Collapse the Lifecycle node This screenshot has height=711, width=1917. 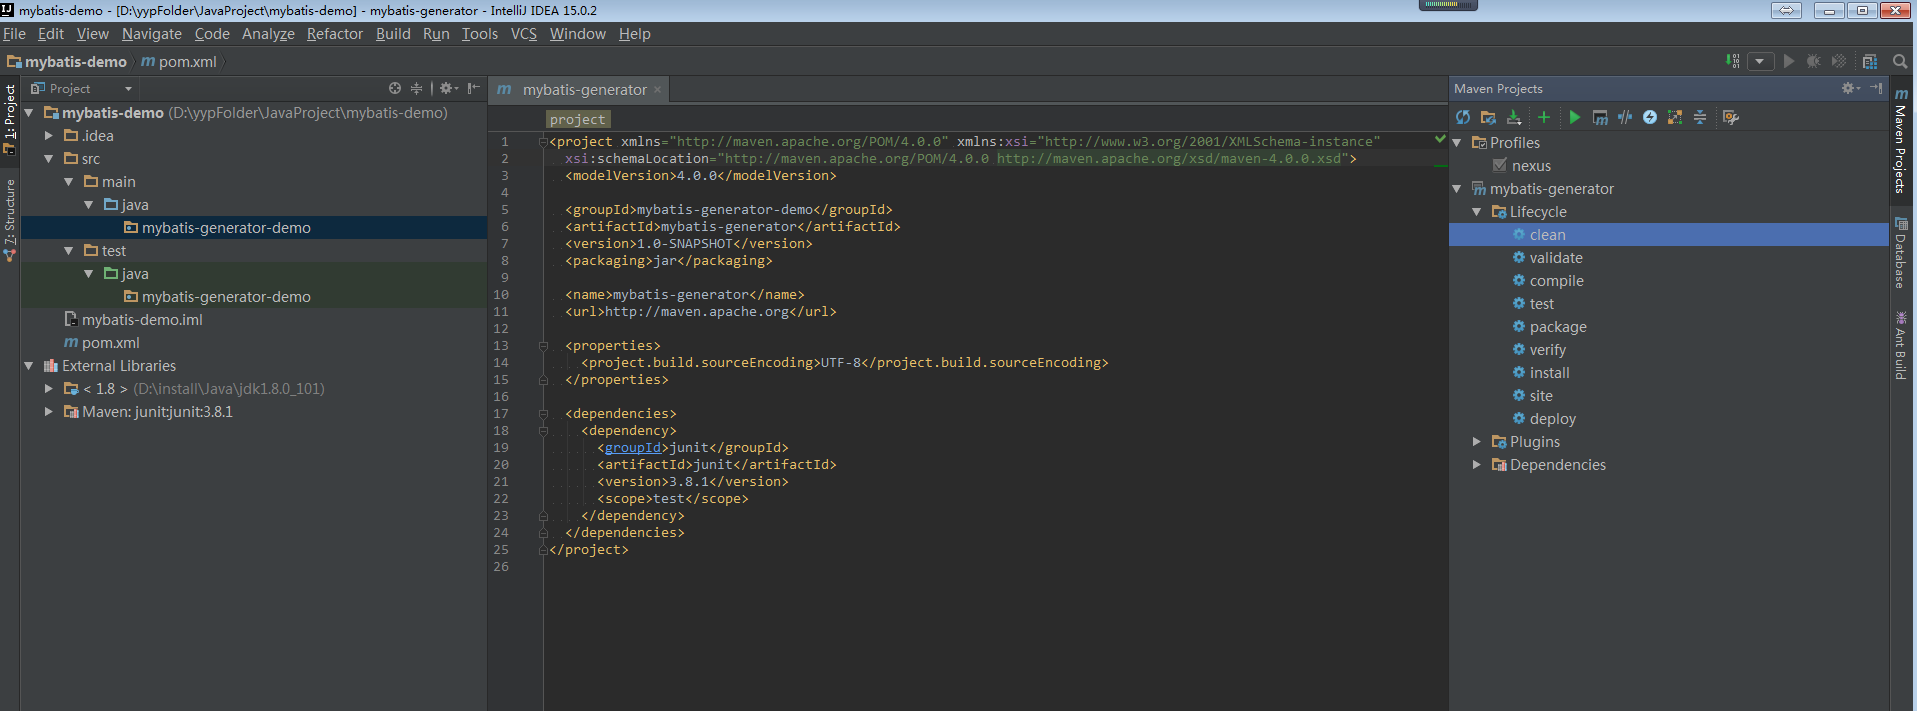tap(1477, 212)
